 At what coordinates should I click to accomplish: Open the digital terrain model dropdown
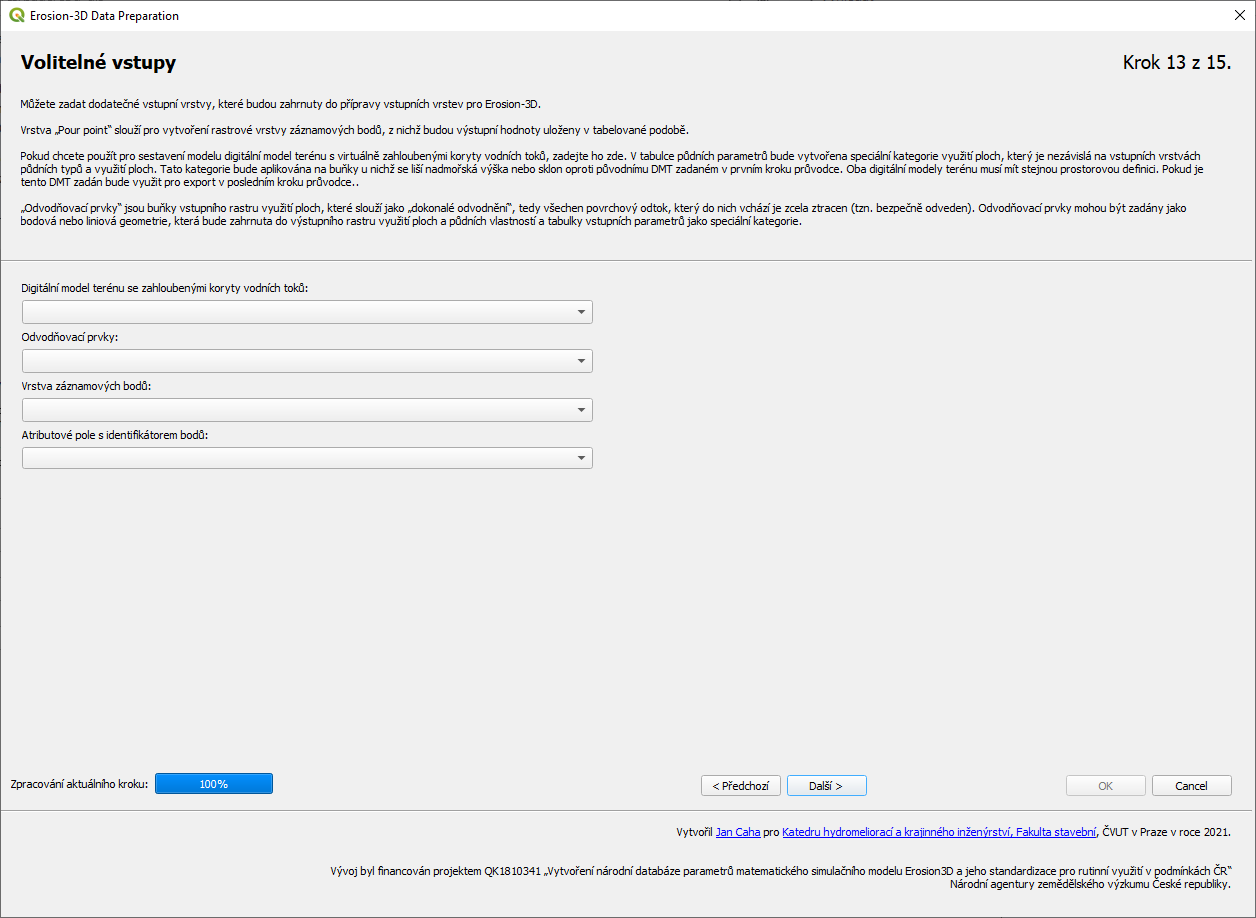[307, 312]
